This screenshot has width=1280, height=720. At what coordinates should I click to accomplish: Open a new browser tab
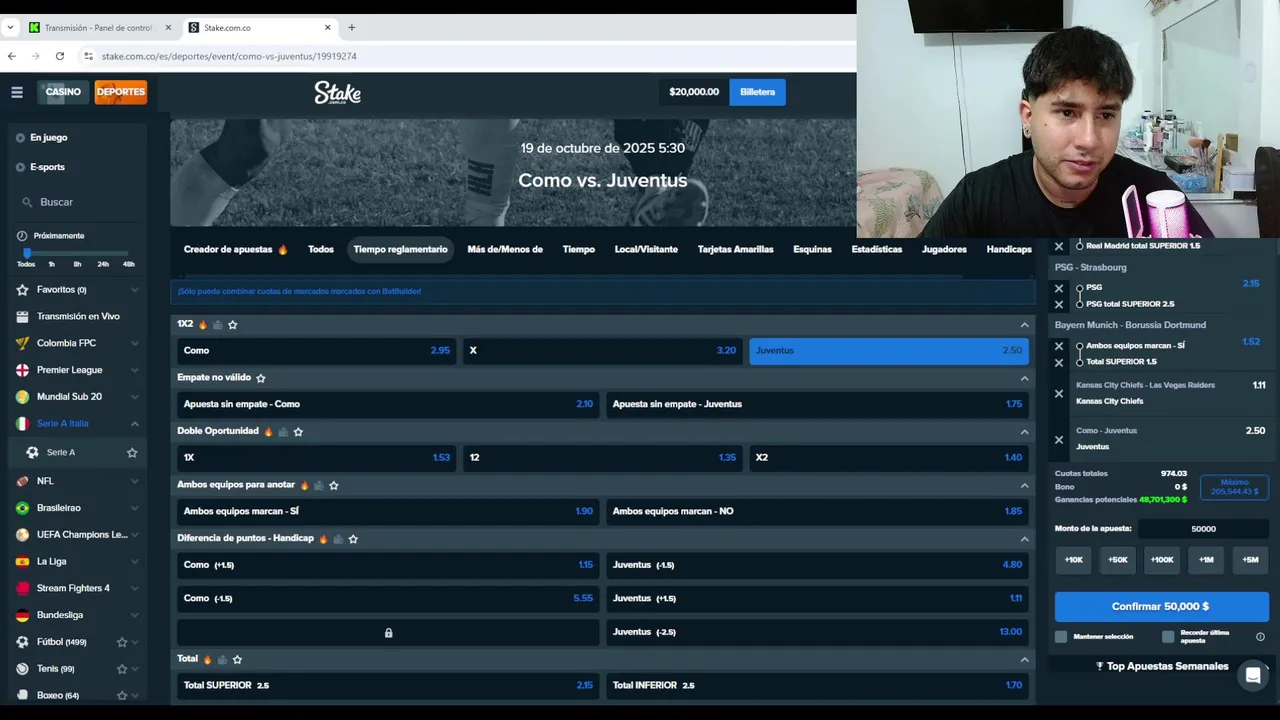(351, 27)
